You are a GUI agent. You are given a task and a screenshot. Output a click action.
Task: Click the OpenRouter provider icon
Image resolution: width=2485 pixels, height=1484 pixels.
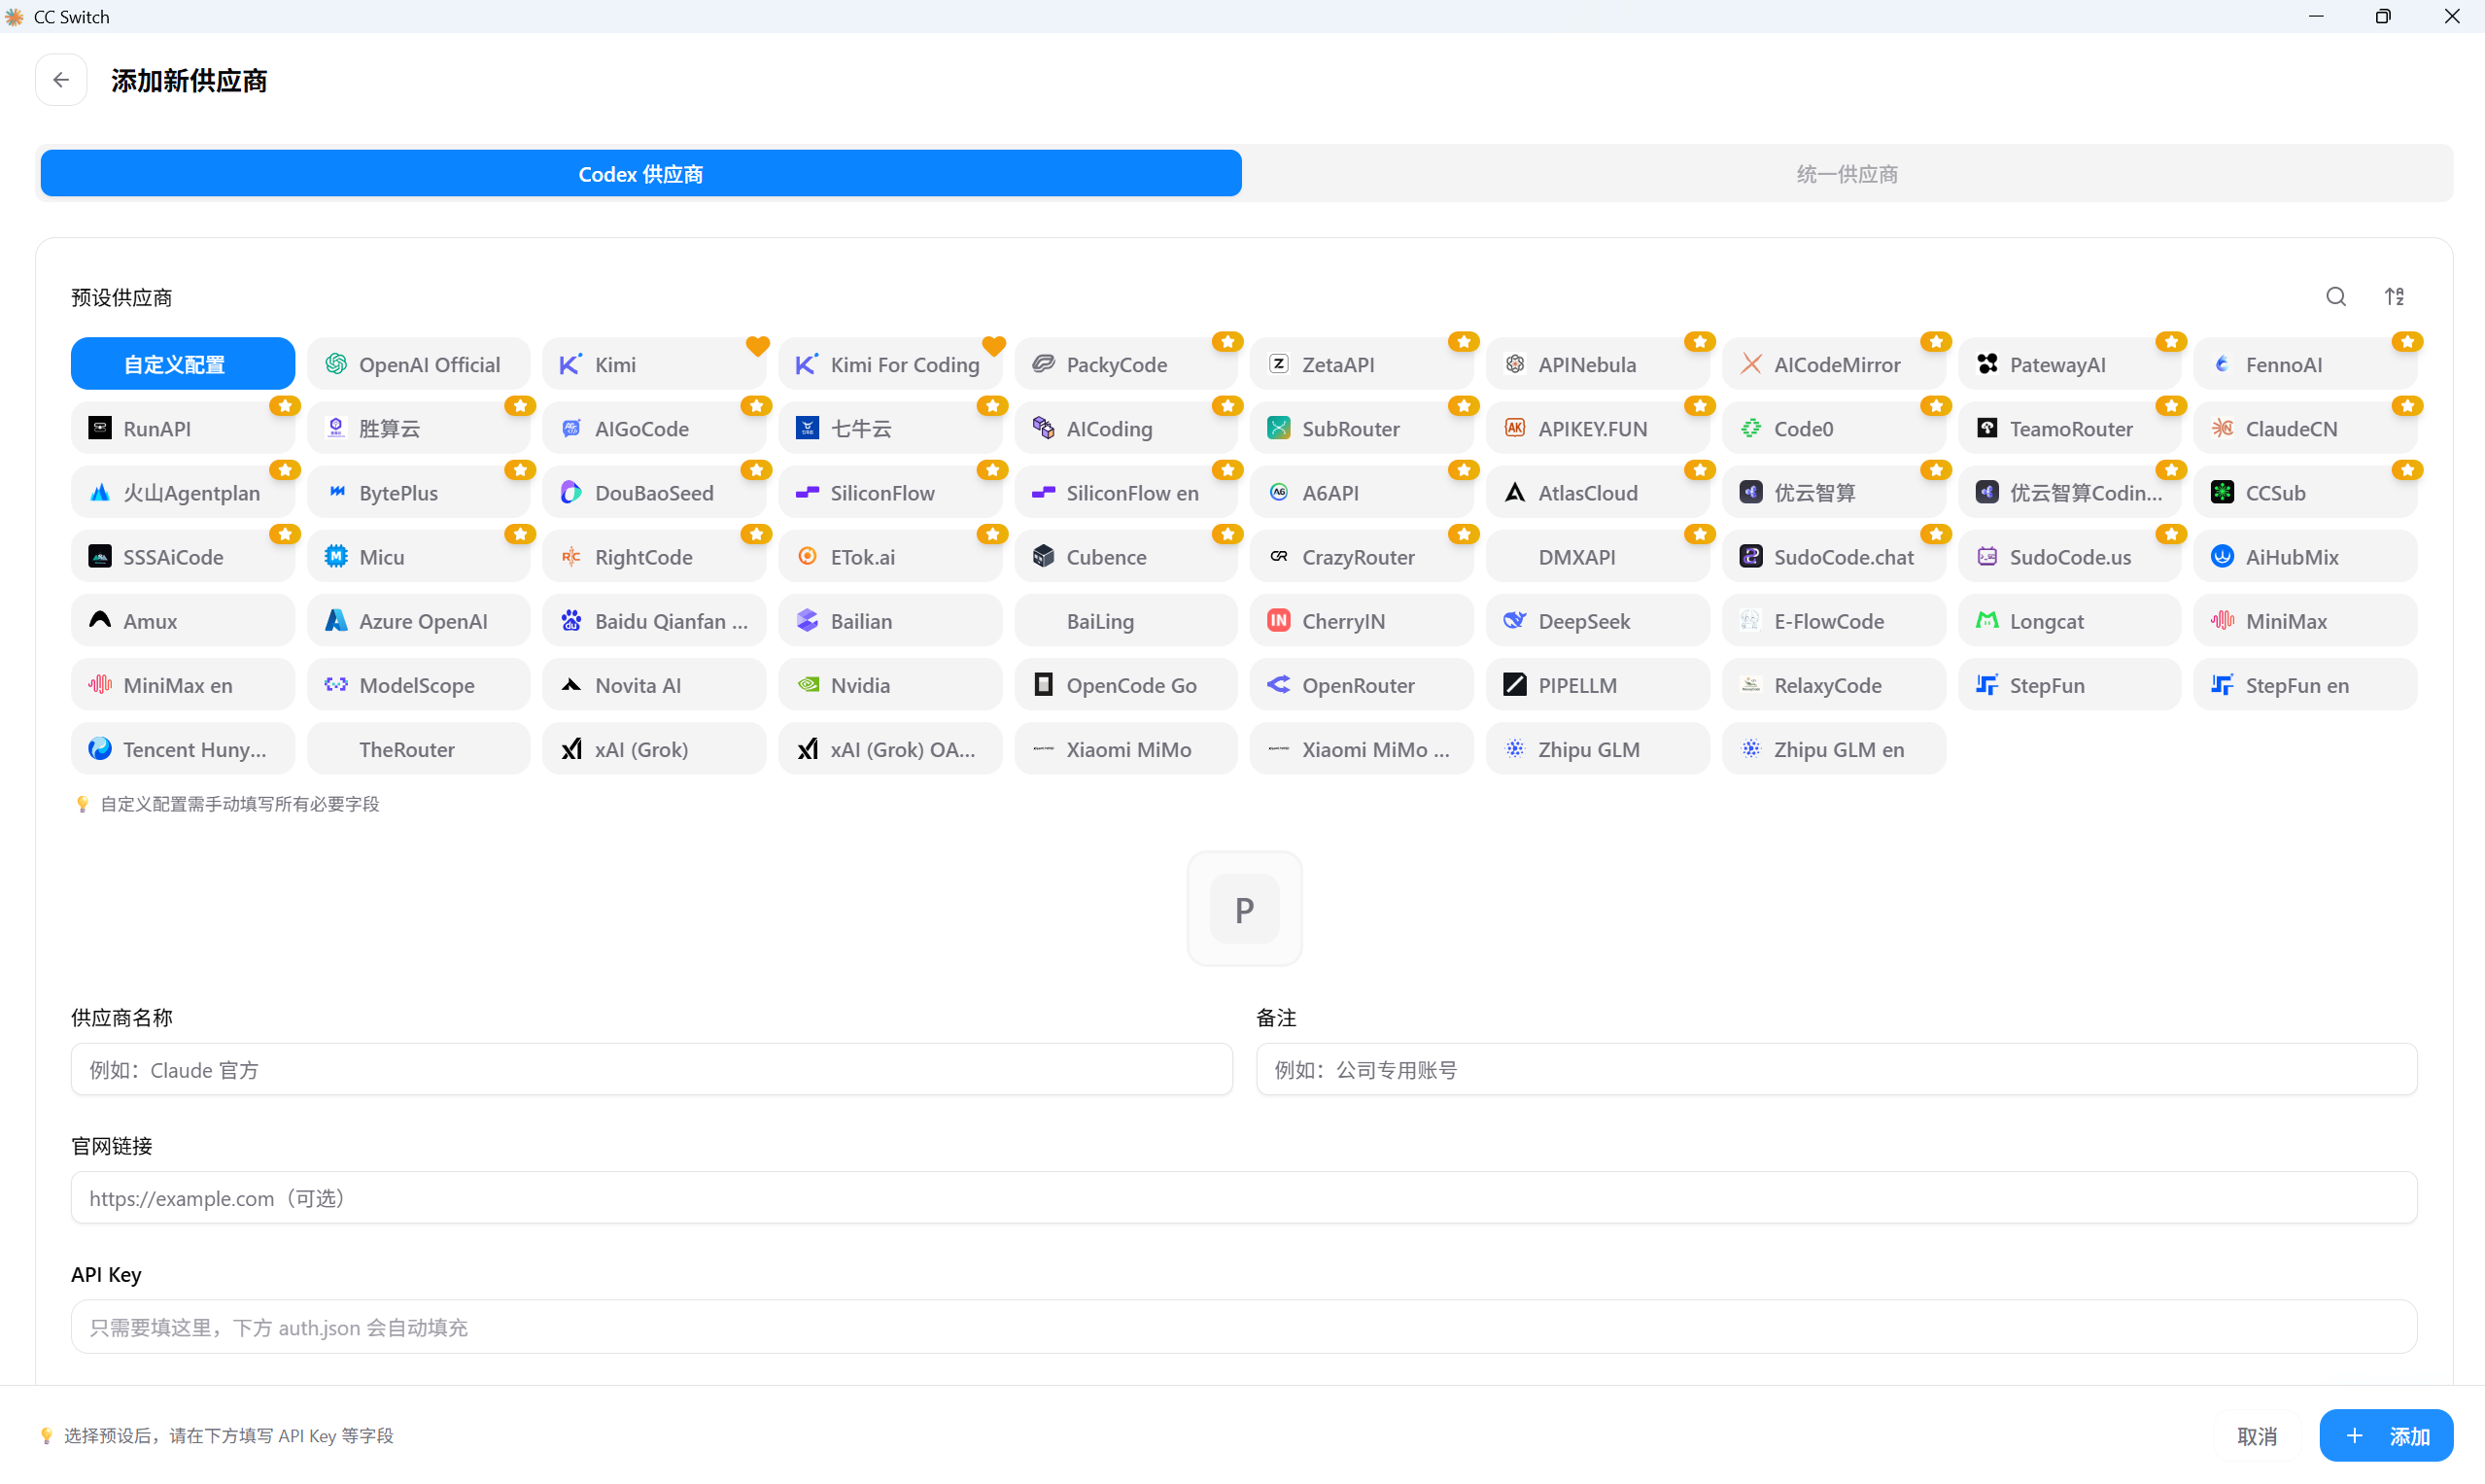(x=1279, y=685)
